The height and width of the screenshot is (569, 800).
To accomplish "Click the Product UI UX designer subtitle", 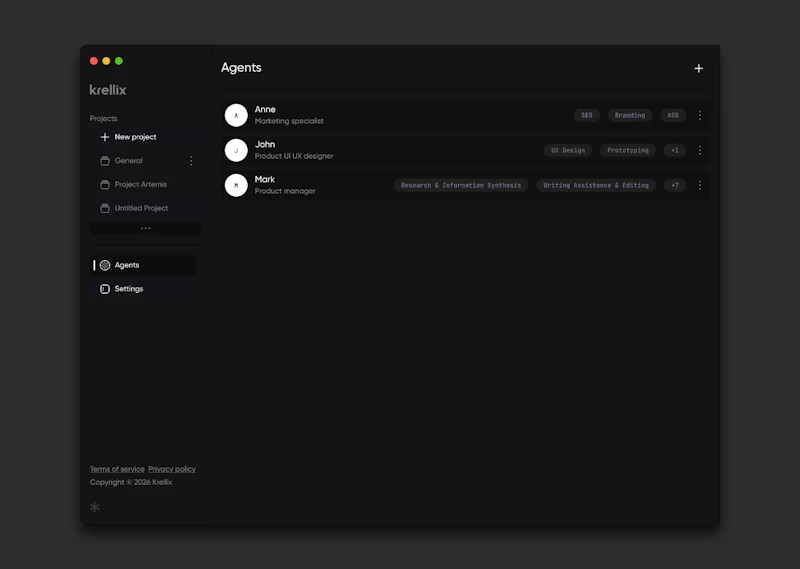I will coord(294,156).
